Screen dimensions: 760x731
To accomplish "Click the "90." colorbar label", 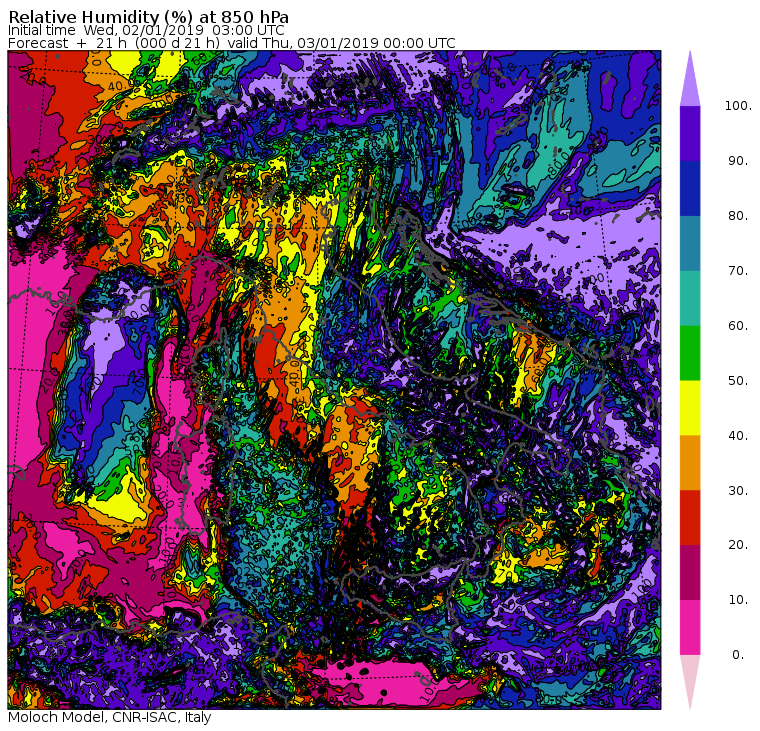I will 738,161.
